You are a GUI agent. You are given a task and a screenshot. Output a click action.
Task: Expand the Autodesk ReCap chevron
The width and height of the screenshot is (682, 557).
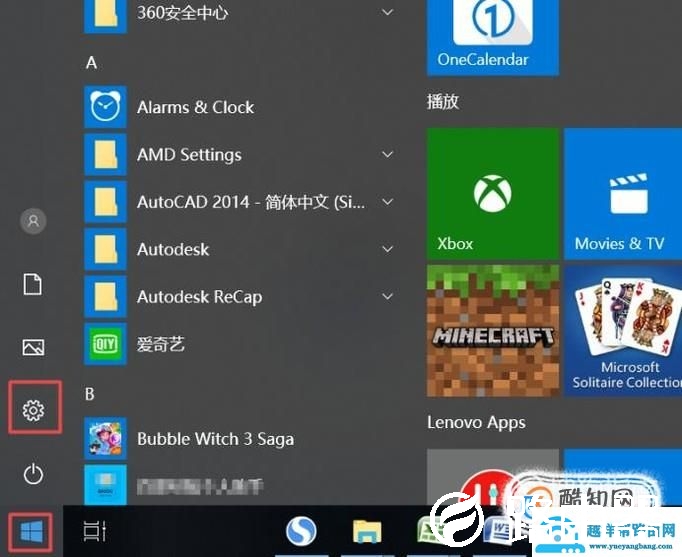388,297
